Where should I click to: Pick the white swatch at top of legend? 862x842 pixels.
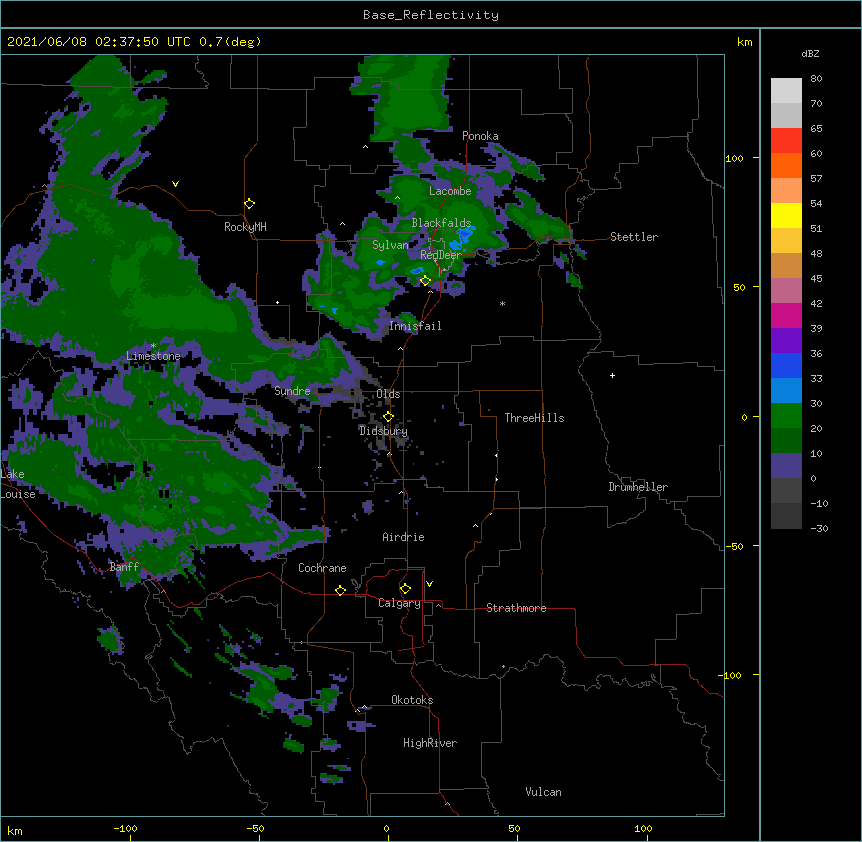point(786,91)
